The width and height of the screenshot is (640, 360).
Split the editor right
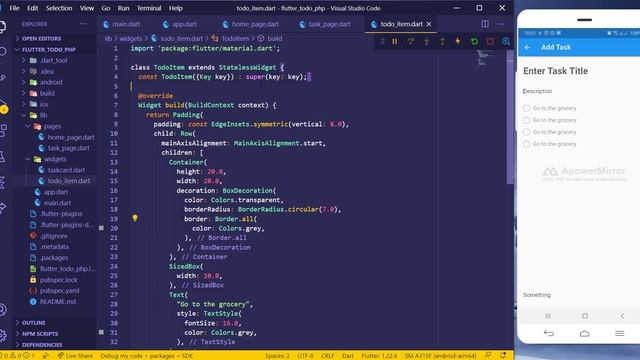pos(485,24)
